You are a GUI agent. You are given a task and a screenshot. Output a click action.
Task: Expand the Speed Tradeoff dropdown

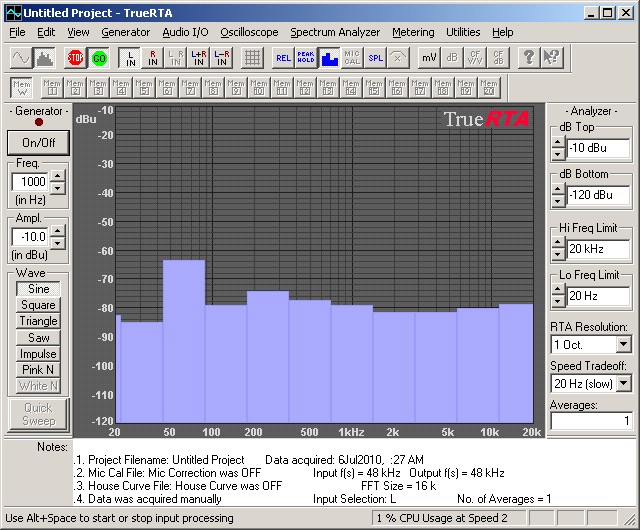coord(623,384)
